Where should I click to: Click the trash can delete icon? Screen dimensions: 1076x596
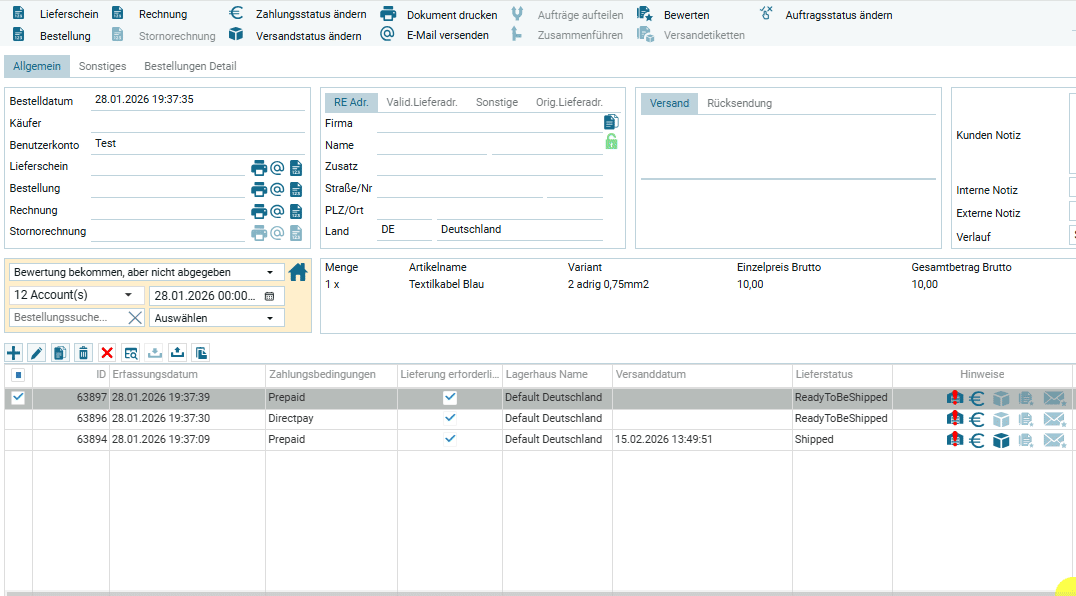(x=84, y=352)
